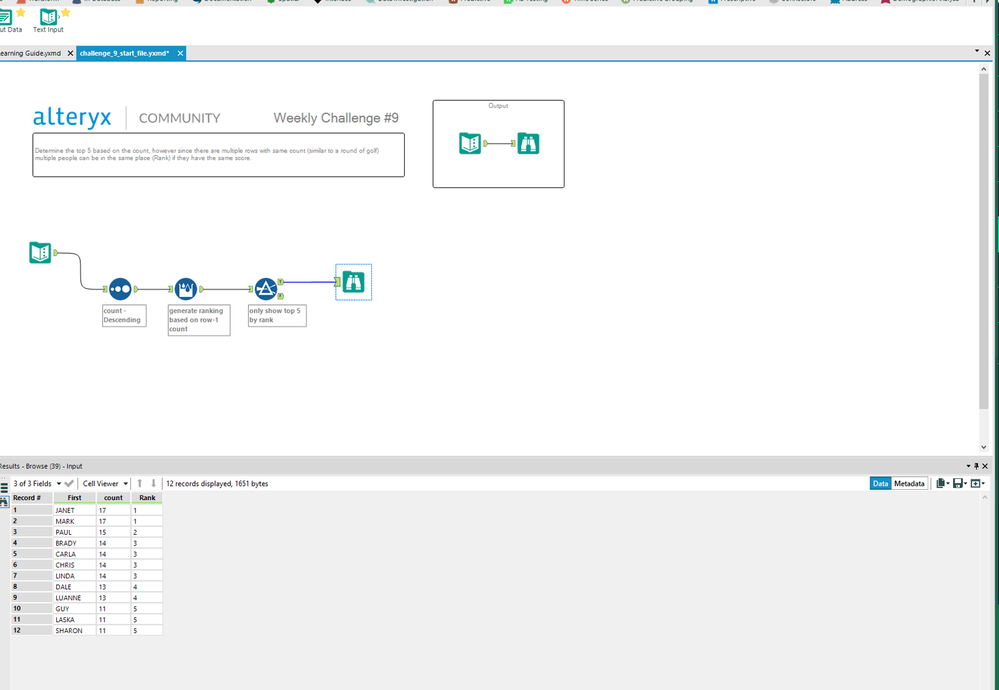Click the save results icon in results toolbar
The height and width of the screenshot is (690, 999).
958,484
